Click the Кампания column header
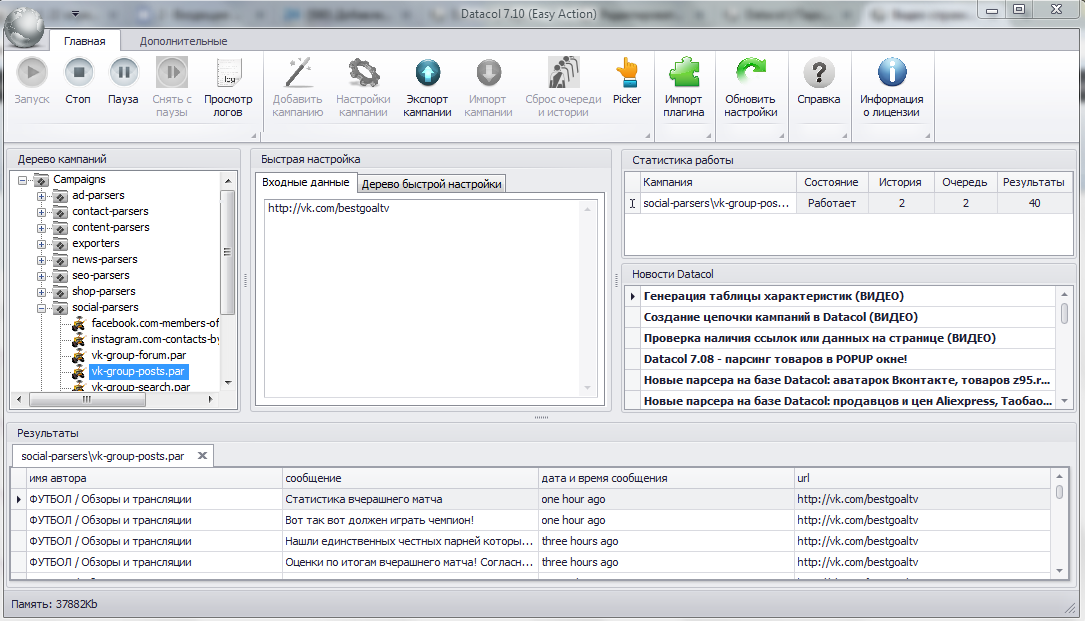Screen dimensions: 1085x621 (x=717, y=182)
